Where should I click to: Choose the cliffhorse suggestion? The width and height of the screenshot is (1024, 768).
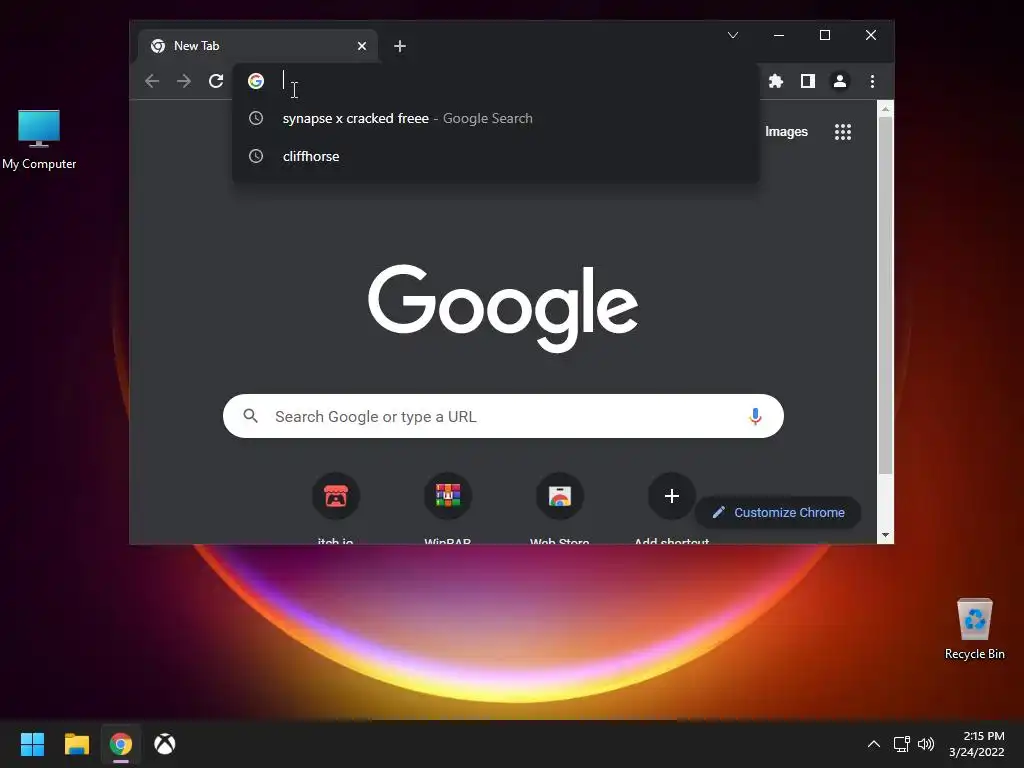click(x=496, y=156)
